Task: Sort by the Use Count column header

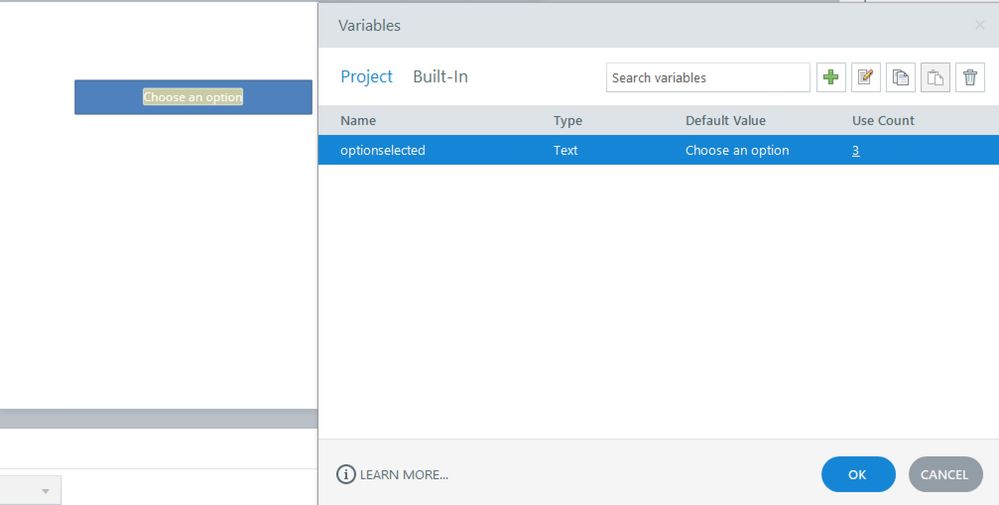Action: point(883,120)
